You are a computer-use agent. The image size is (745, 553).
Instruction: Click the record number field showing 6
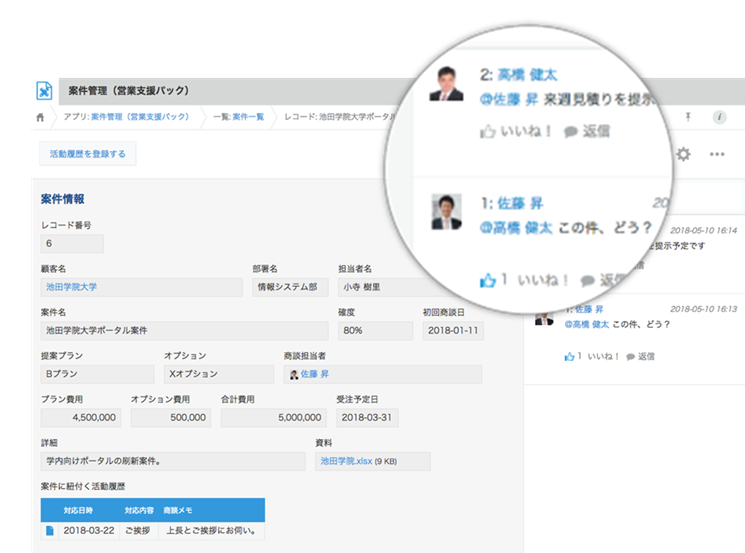72,244
